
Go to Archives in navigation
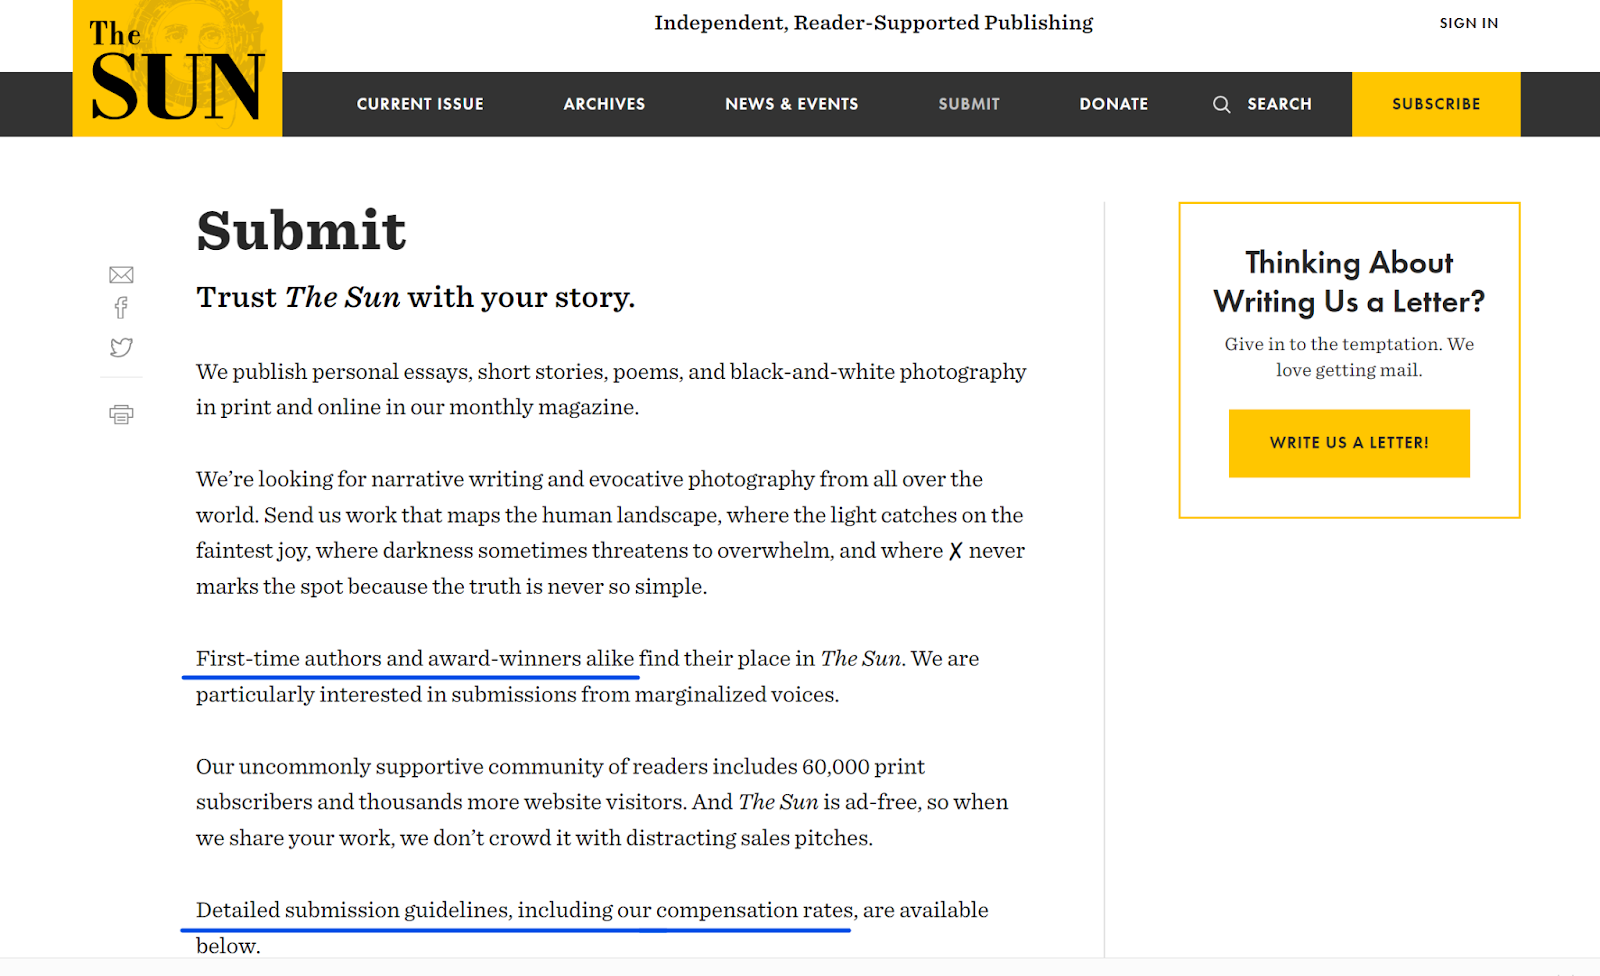pyautogui.click(x=604, y=104)
